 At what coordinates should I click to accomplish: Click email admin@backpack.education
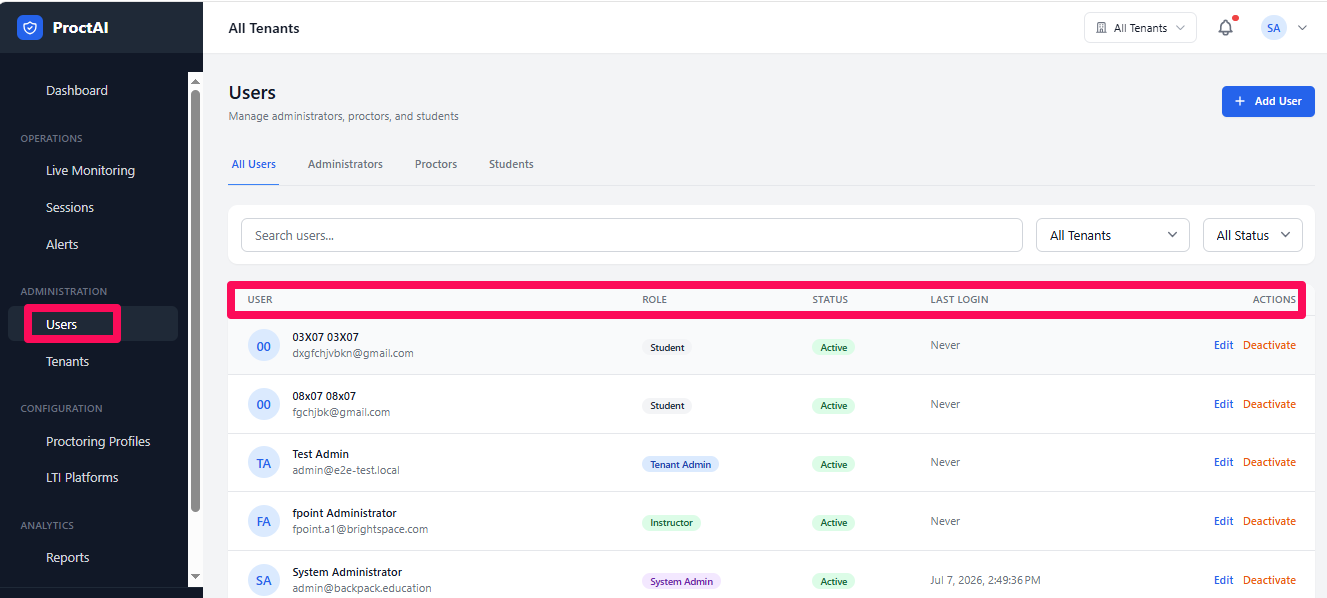point(362,588)
